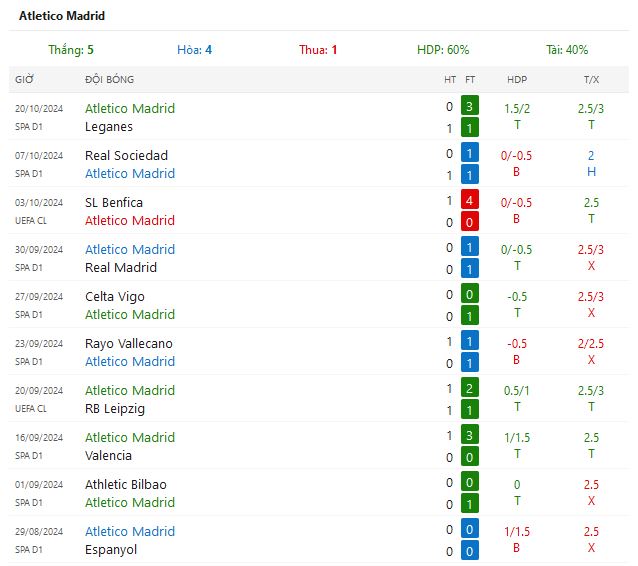Click the Valencia team name

108,456
